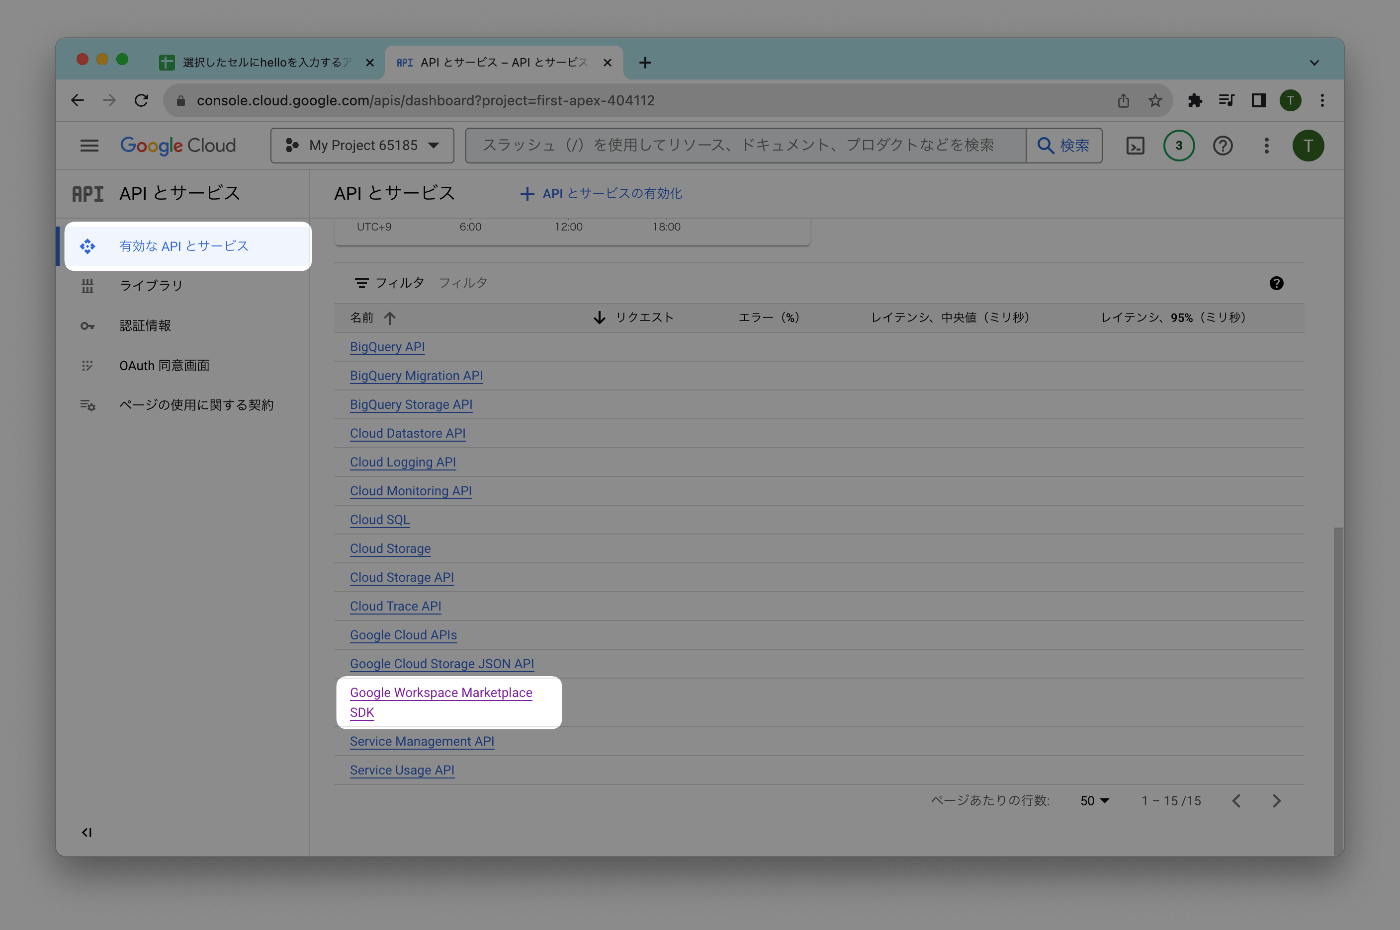Open the Cloud Trace API link
The height and width of the screenshot is (930, 1400).
tap(395, 607)
